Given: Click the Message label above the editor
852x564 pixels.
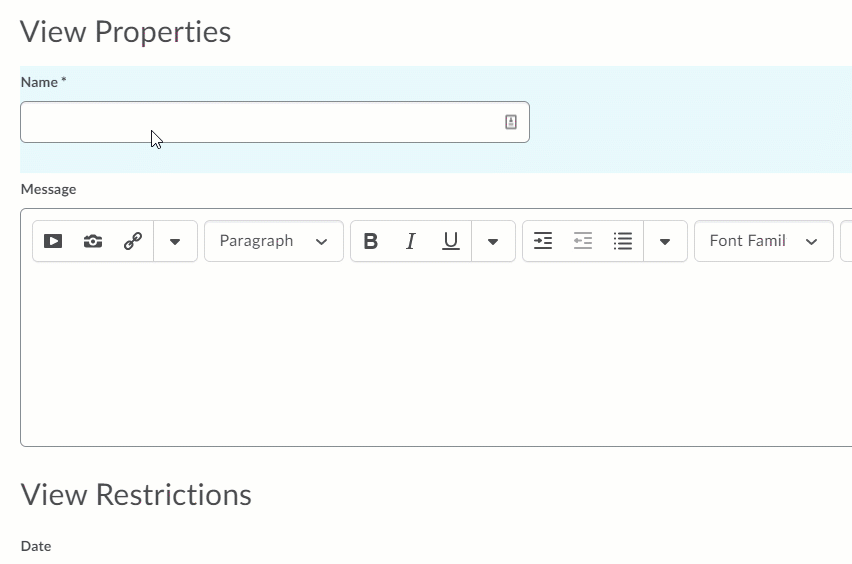Looking at the screenshot, I should pyautogui.click(x=48, y=189).
